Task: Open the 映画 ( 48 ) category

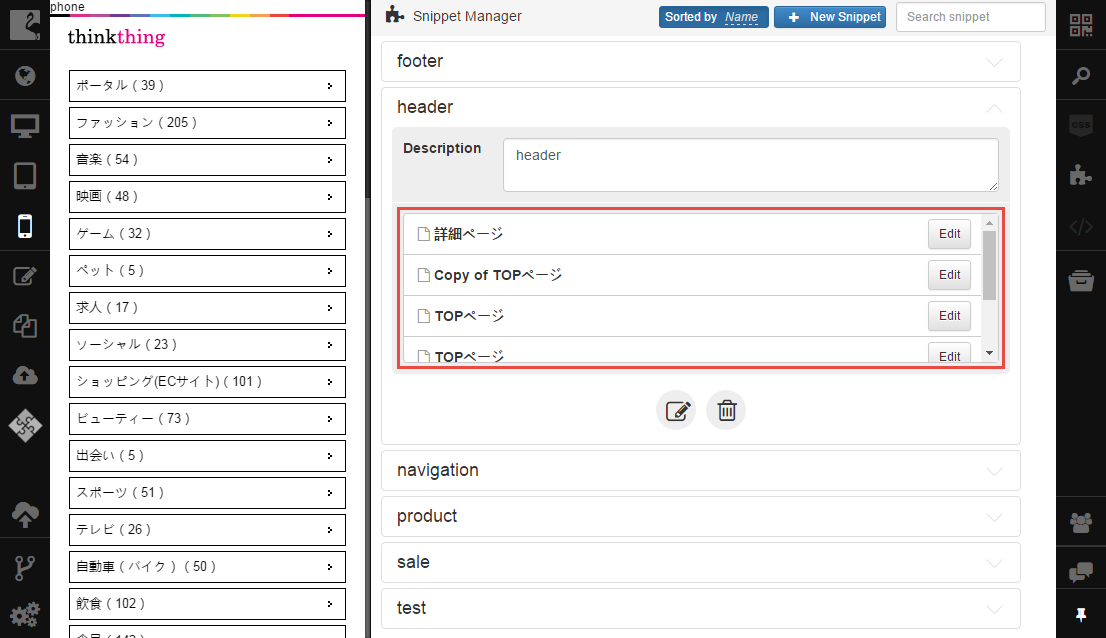Action: (x=207, y=197)
